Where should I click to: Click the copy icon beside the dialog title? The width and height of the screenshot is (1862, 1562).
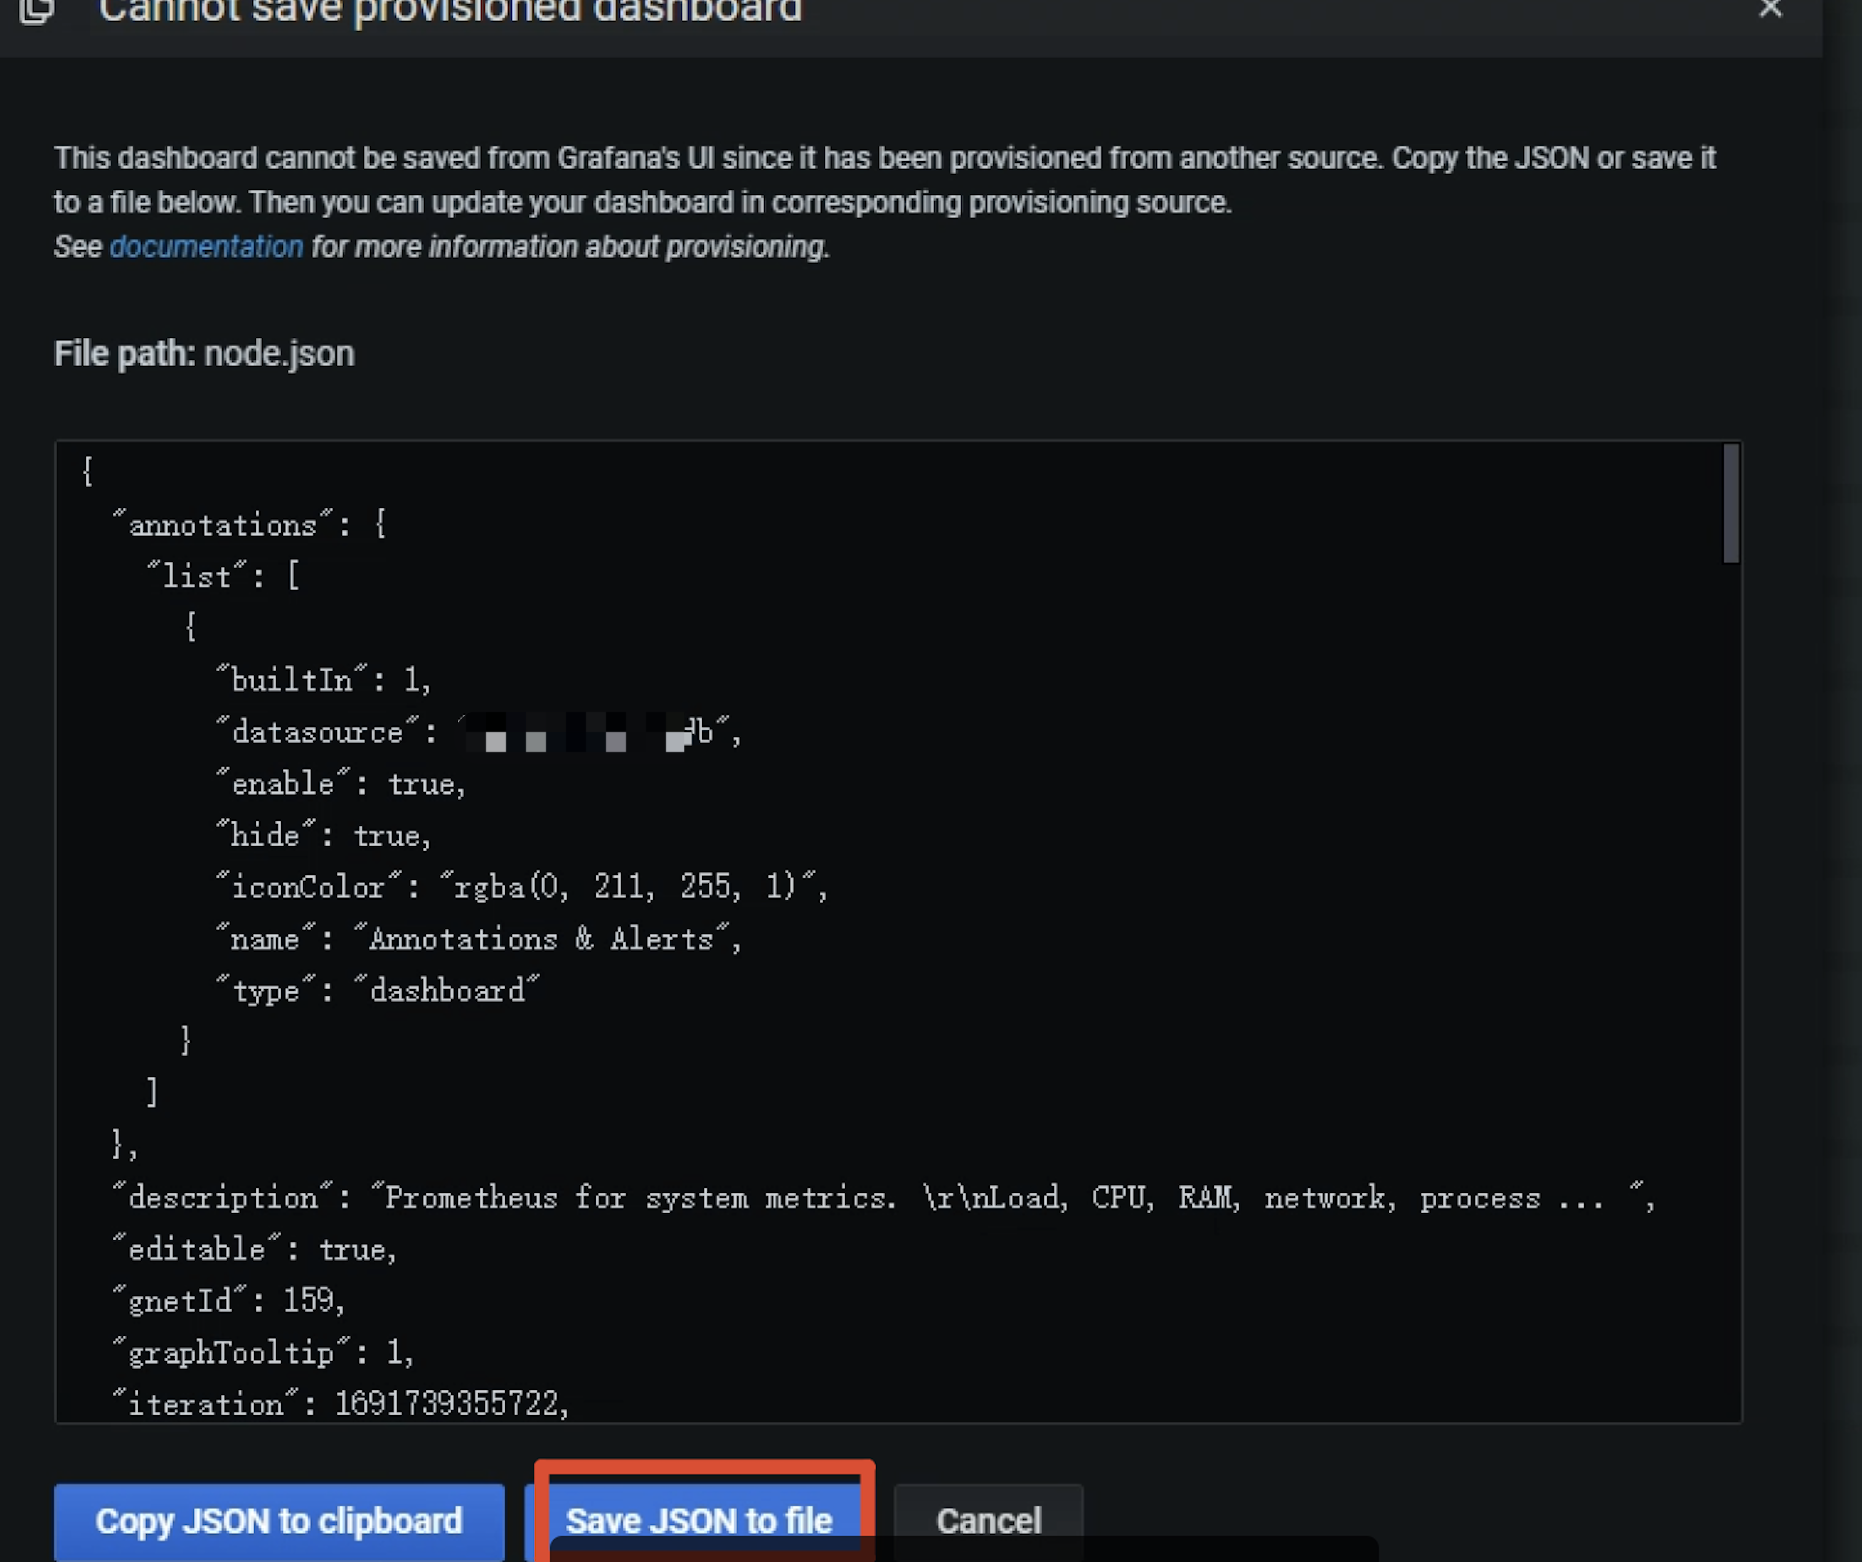pyautogui.click(x=37, y=11)
